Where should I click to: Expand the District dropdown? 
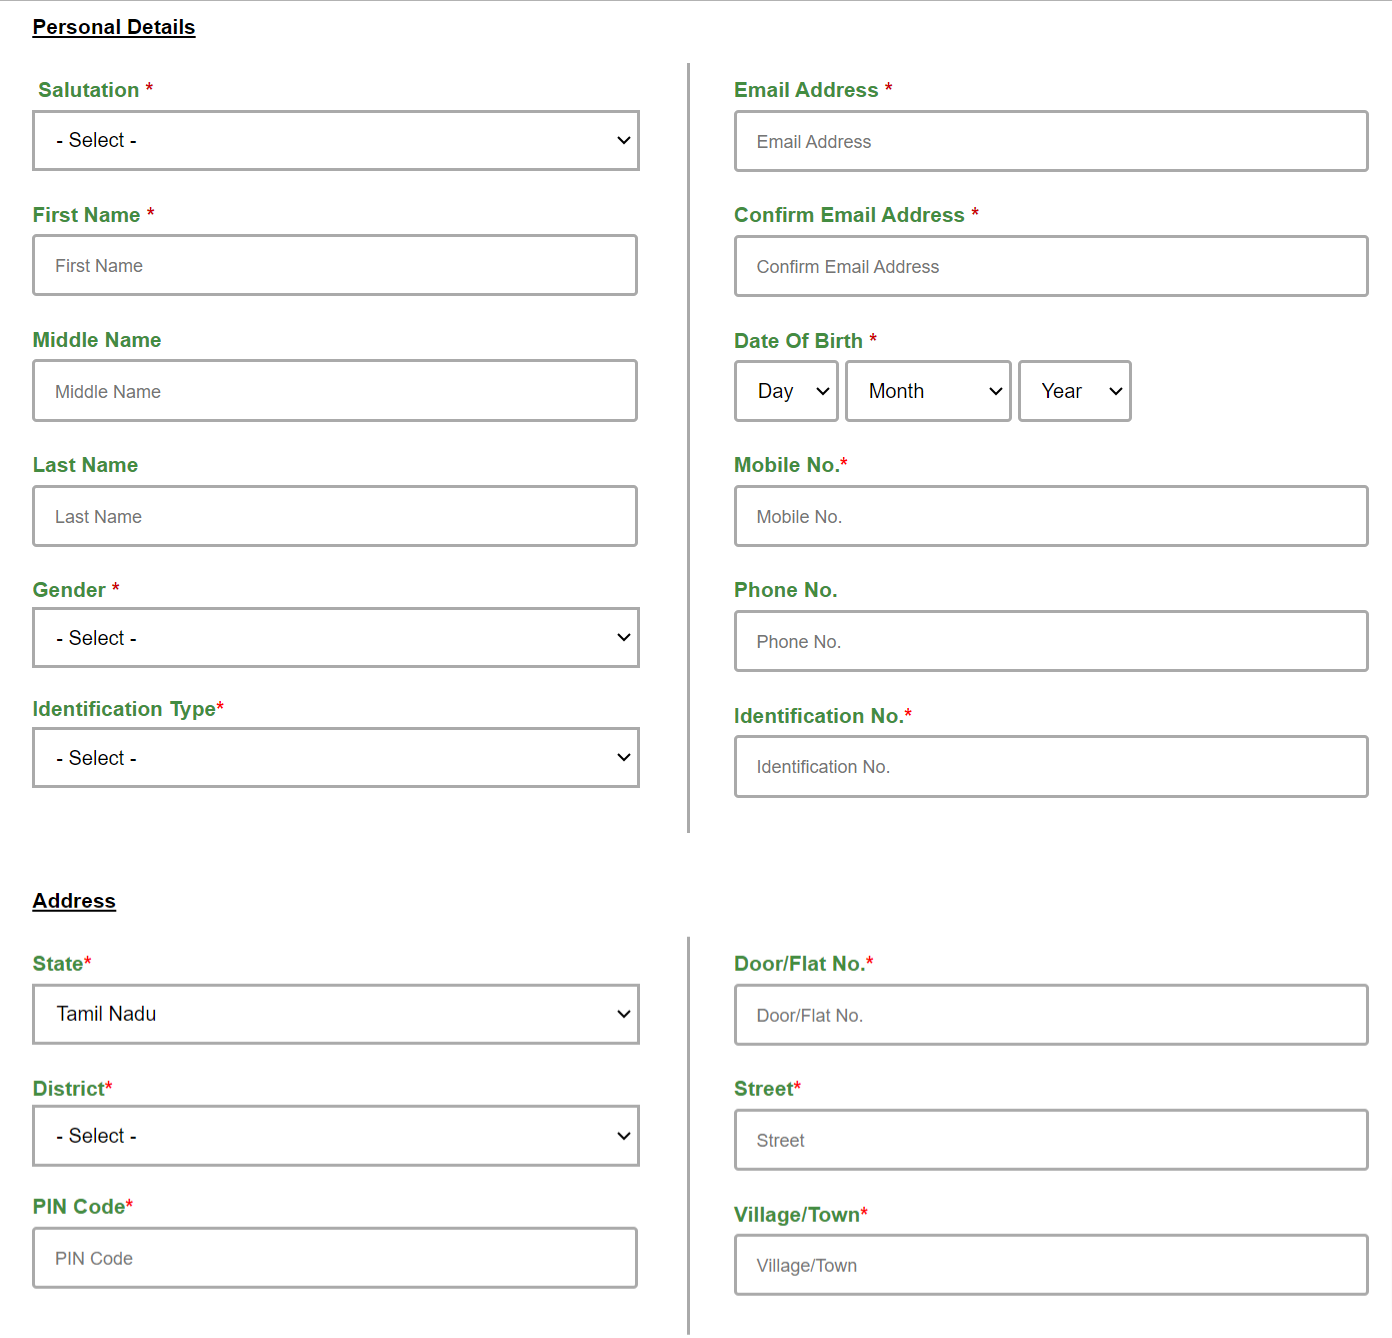(336, 1136)
